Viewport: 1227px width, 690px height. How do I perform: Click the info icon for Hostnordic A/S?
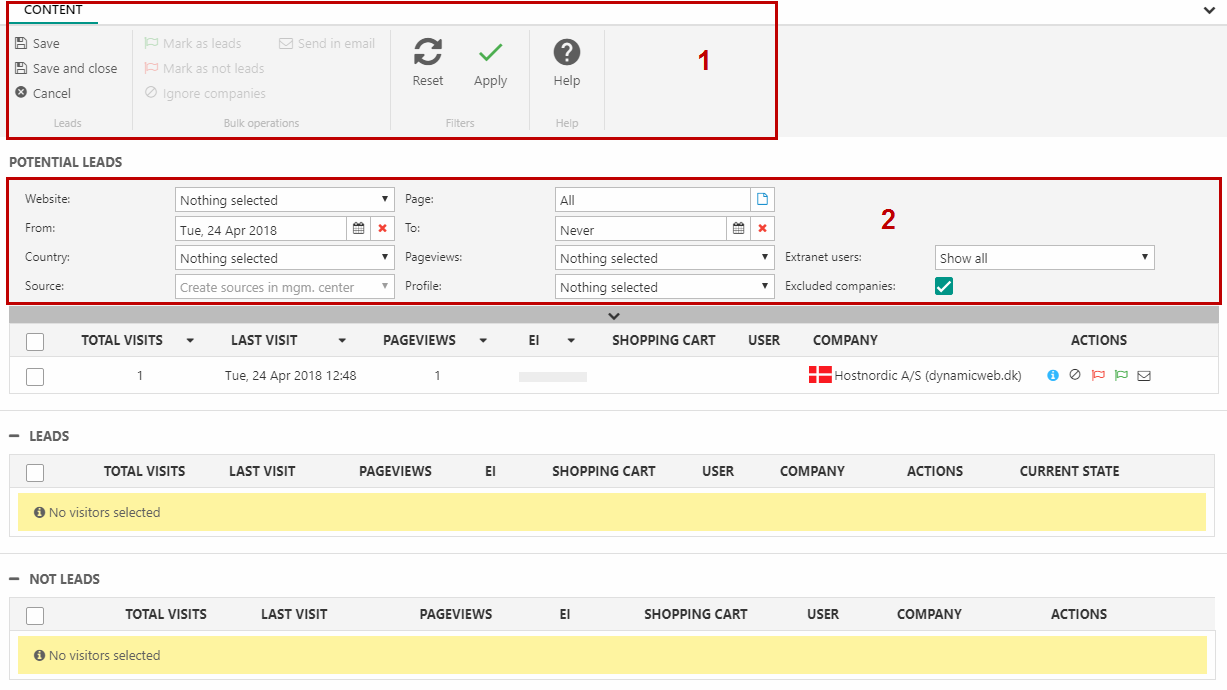1053,376
